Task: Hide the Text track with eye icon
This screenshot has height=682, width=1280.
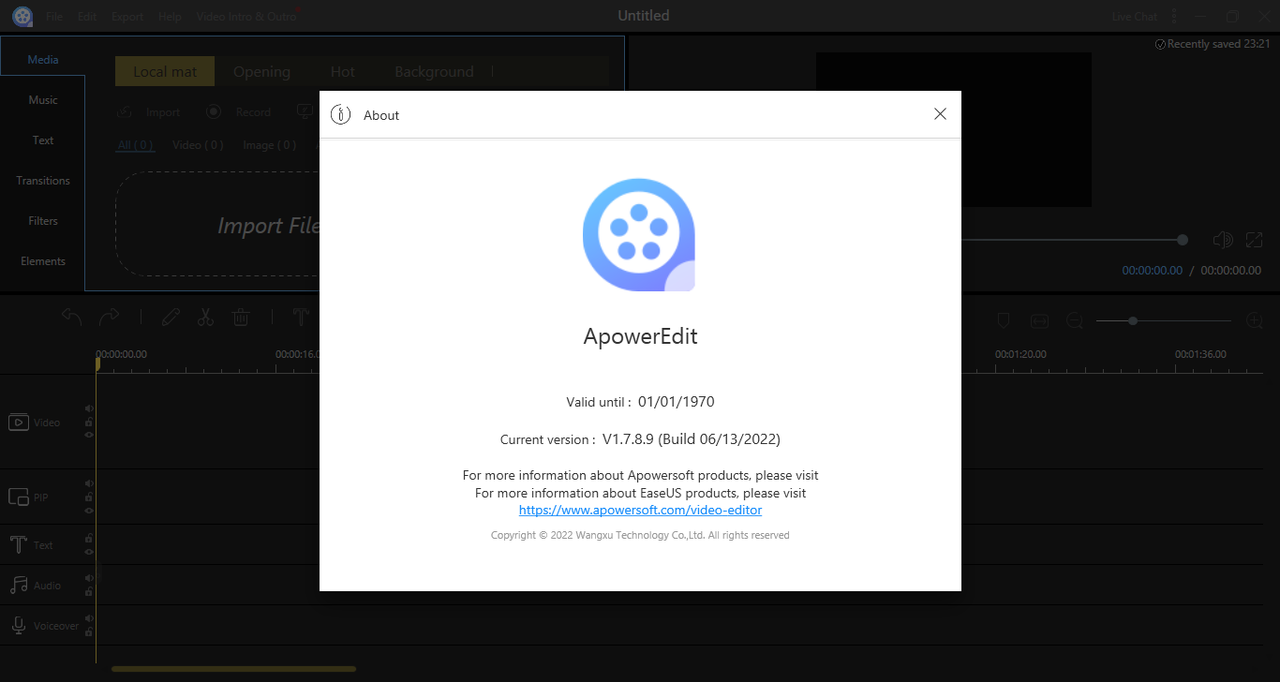Action: [89, 552]
